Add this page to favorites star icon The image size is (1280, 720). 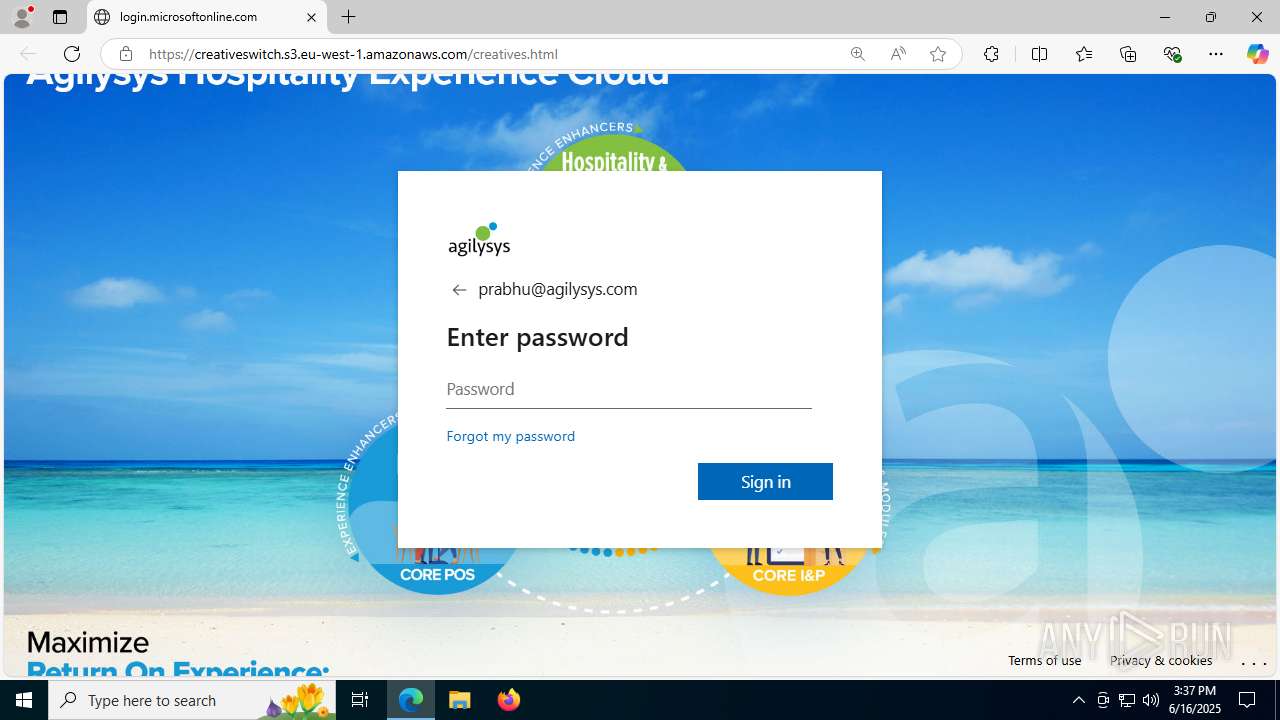[938, 54]
